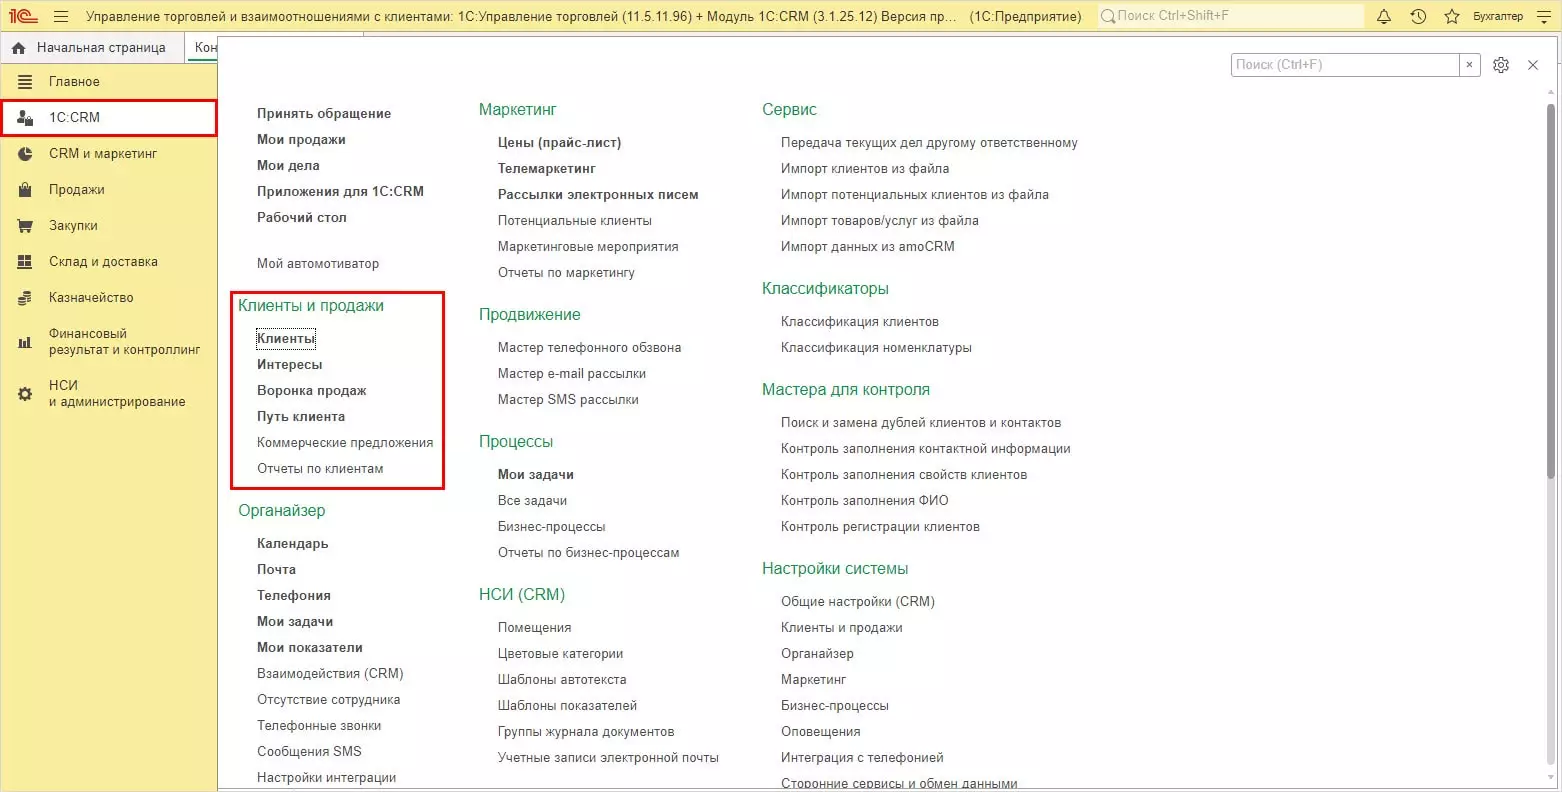Open Маркетинговые мероприятия

pyautogui.click(x=588, y=247)
